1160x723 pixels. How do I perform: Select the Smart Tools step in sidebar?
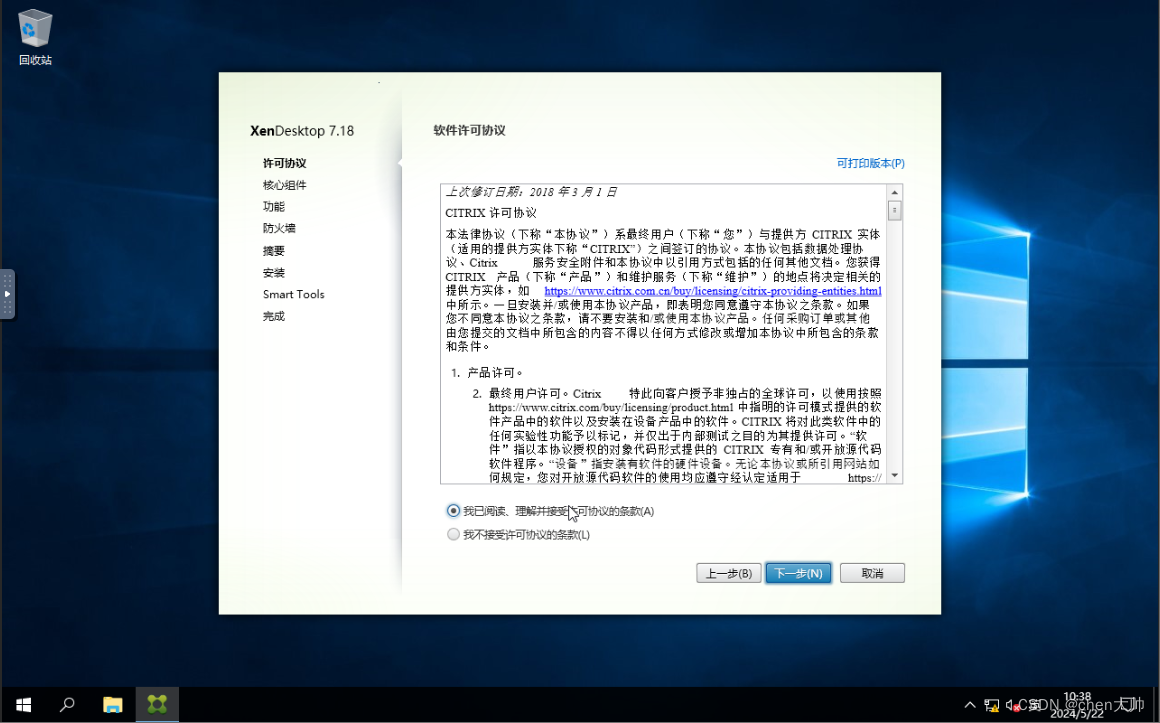294,294
